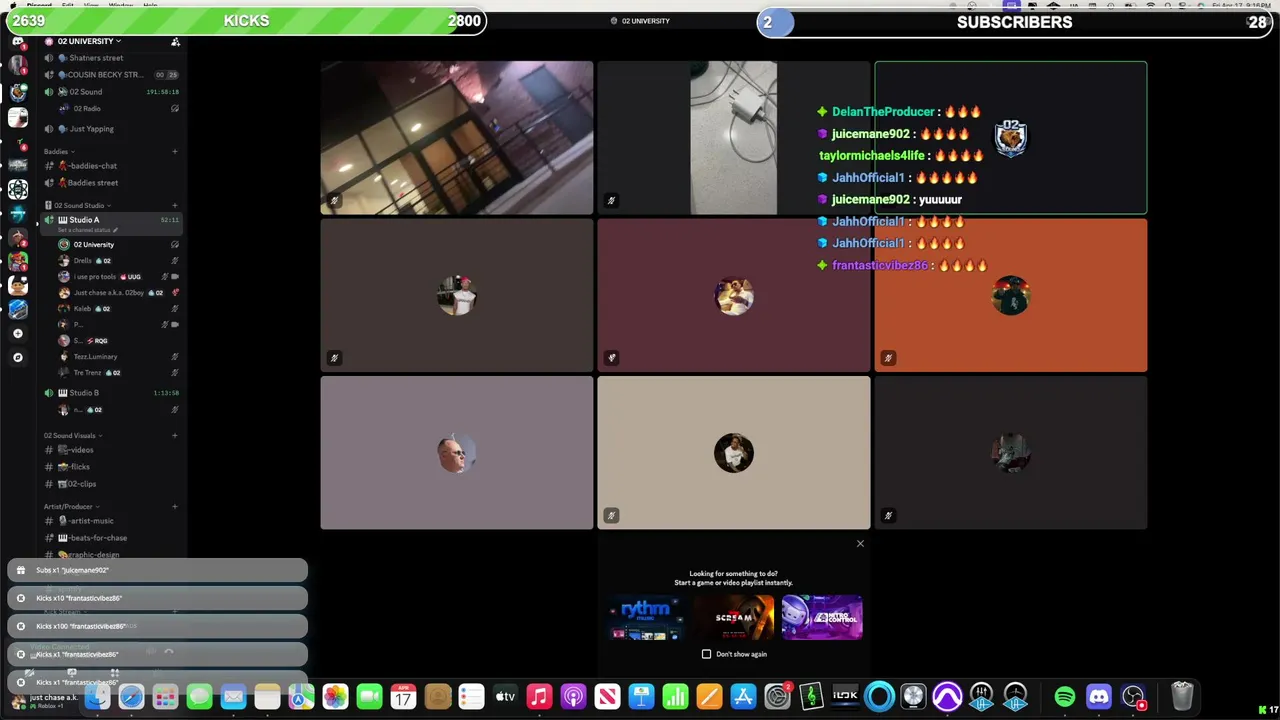Open Calendar showing 17 in the Dock
Image resolution: width=1280 pixels, height=720 pixels.
pyautogui.click(x=403, y=696)
